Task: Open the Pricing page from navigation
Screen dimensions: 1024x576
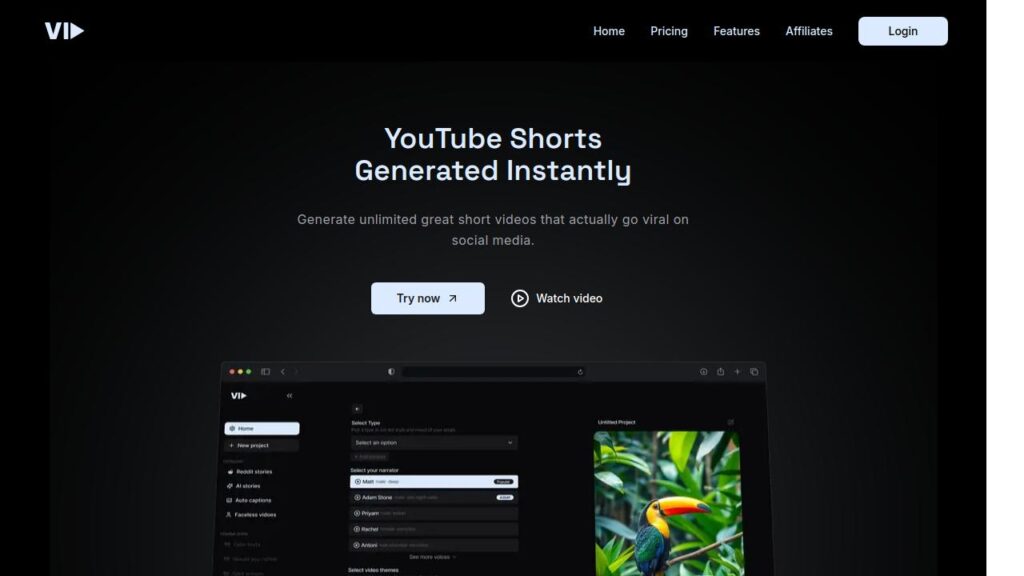Action: [668, 31]
